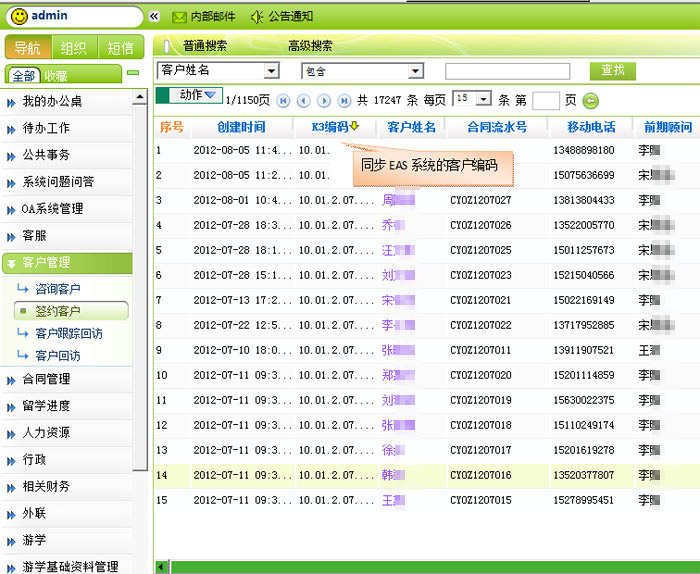Click arrow icon next to 外联
Viewport: 700px width, 574px height.
click(11, 515)
